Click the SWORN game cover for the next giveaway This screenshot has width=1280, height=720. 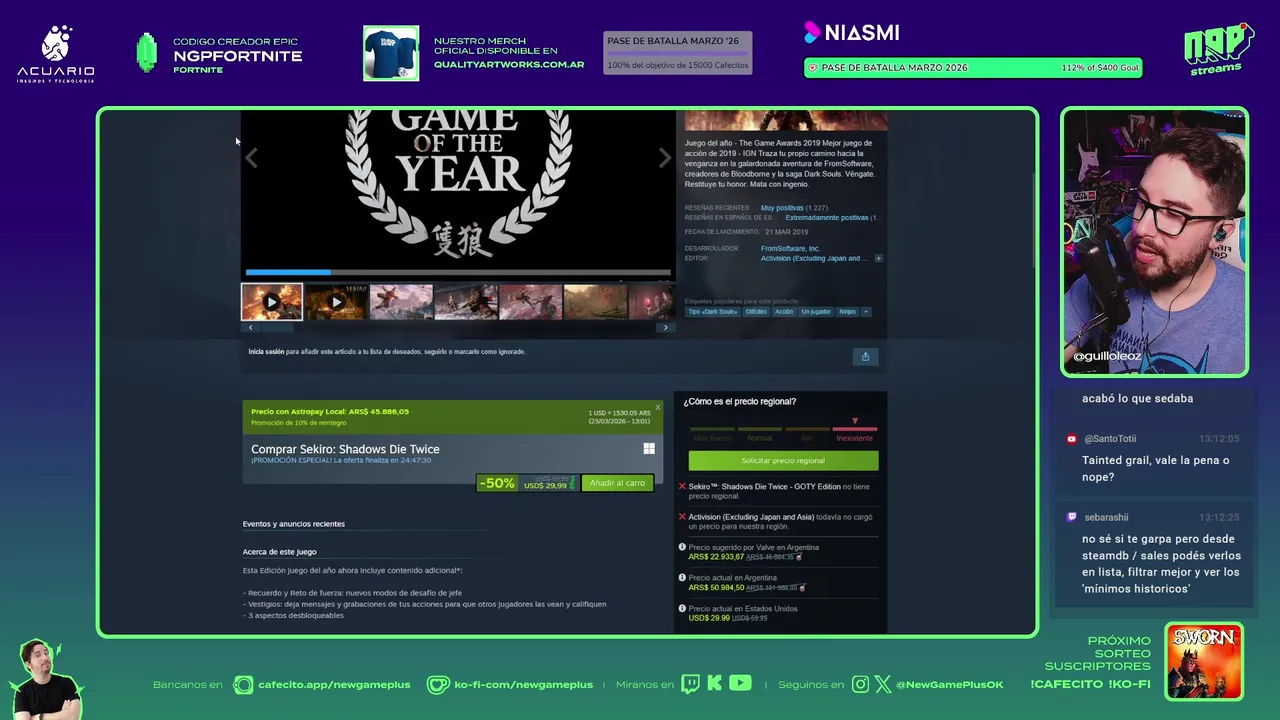[1204, 662]
